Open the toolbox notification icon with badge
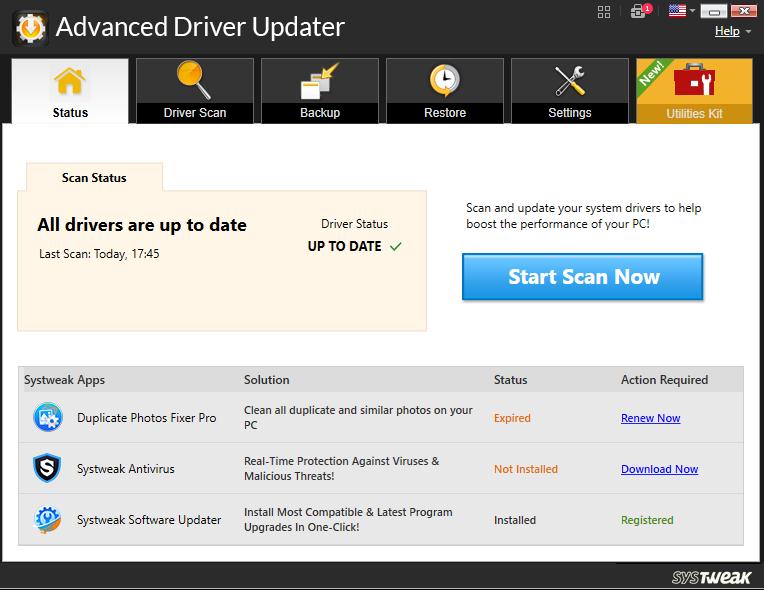764x590 pixels. [640, 12]
